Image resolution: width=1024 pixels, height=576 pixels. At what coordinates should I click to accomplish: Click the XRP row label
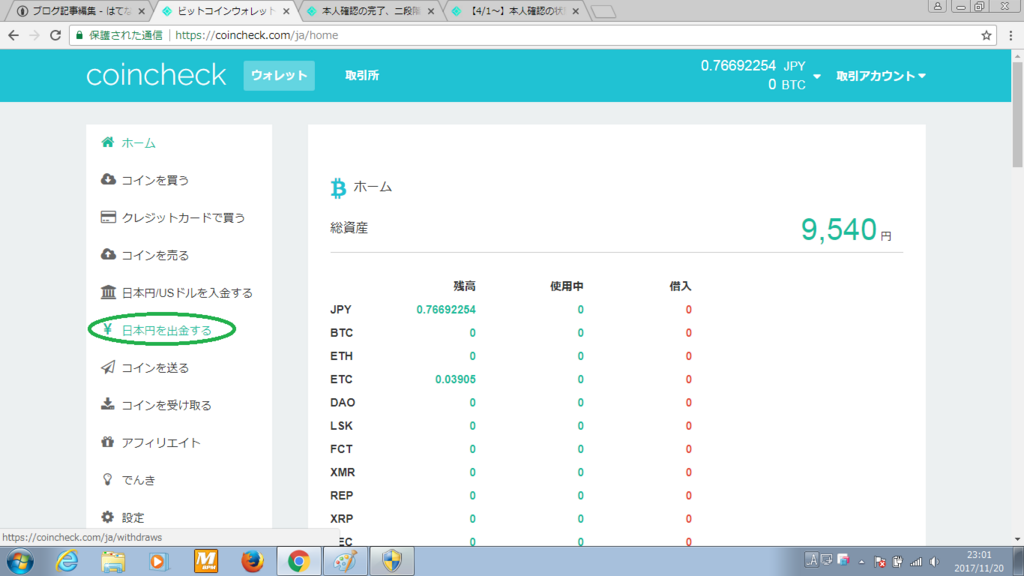point(342,519)
